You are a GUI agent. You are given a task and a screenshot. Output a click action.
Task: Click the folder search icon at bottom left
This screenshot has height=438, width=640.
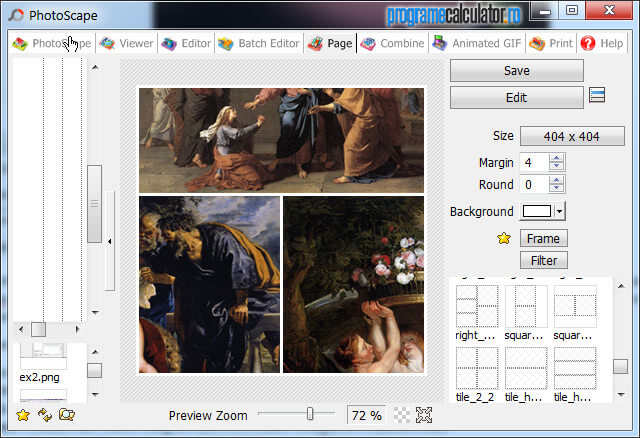(x=67, y=415)
